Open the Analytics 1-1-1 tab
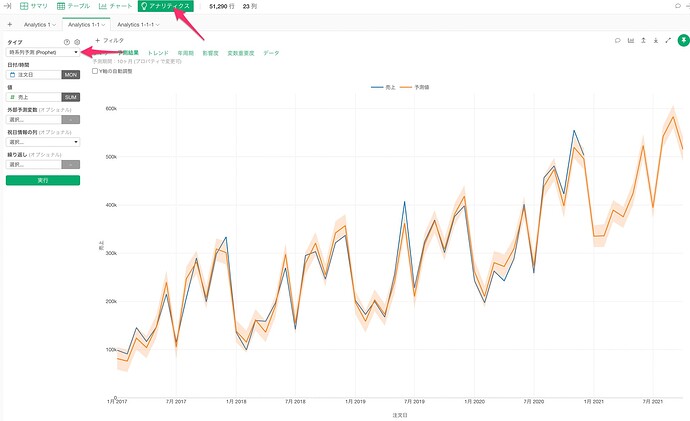This screenshot has height=421, width=690. 136,25
